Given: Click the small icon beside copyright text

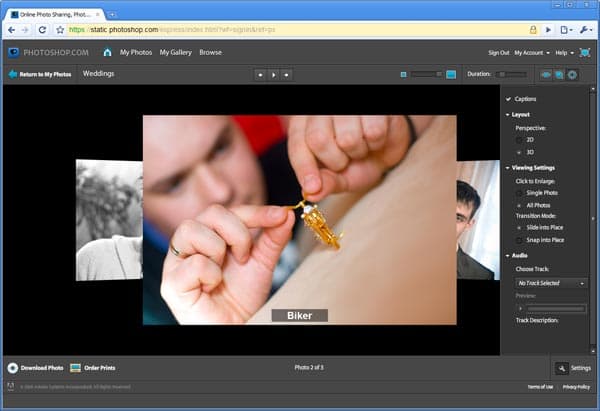Looking at the screenshot, I should coord(11,387).
